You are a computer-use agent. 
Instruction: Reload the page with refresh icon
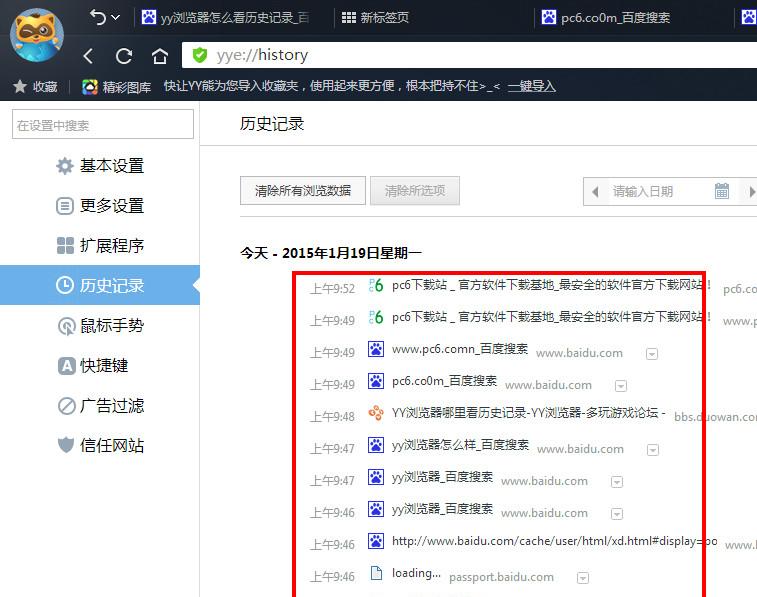(124, 56)
